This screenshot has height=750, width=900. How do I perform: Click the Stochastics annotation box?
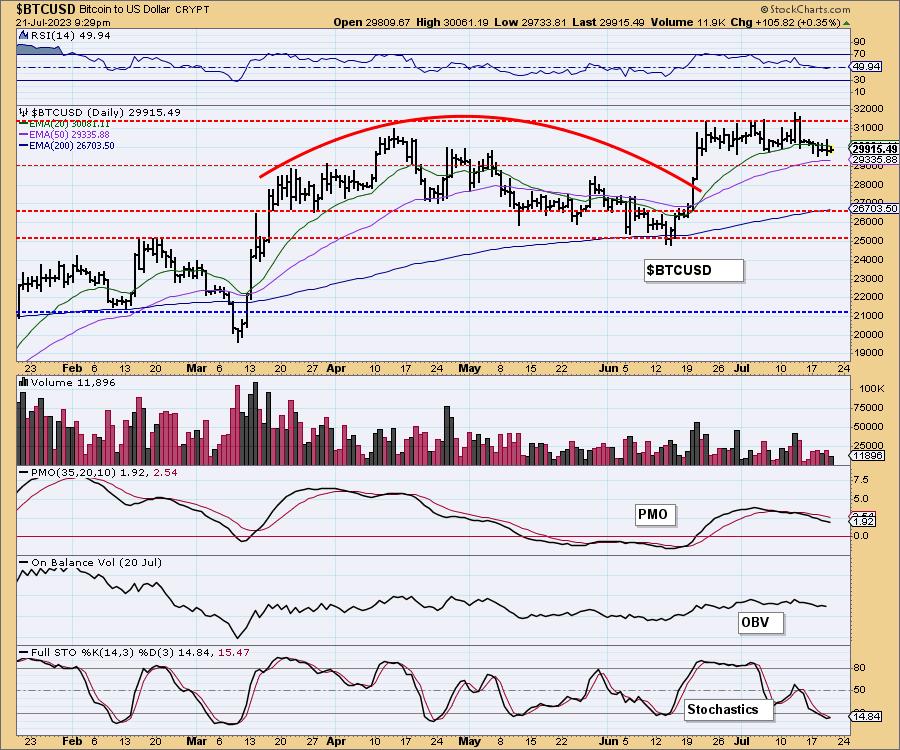click(x=728, y=710)
